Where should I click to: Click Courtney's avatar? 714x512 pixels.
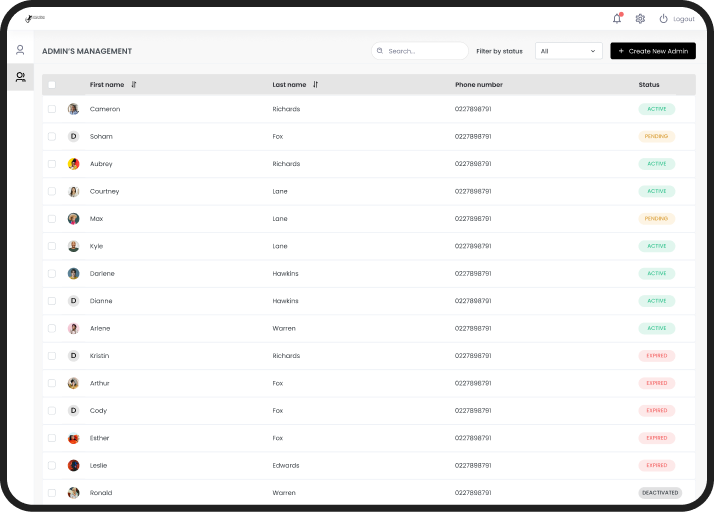click(73, 191)
